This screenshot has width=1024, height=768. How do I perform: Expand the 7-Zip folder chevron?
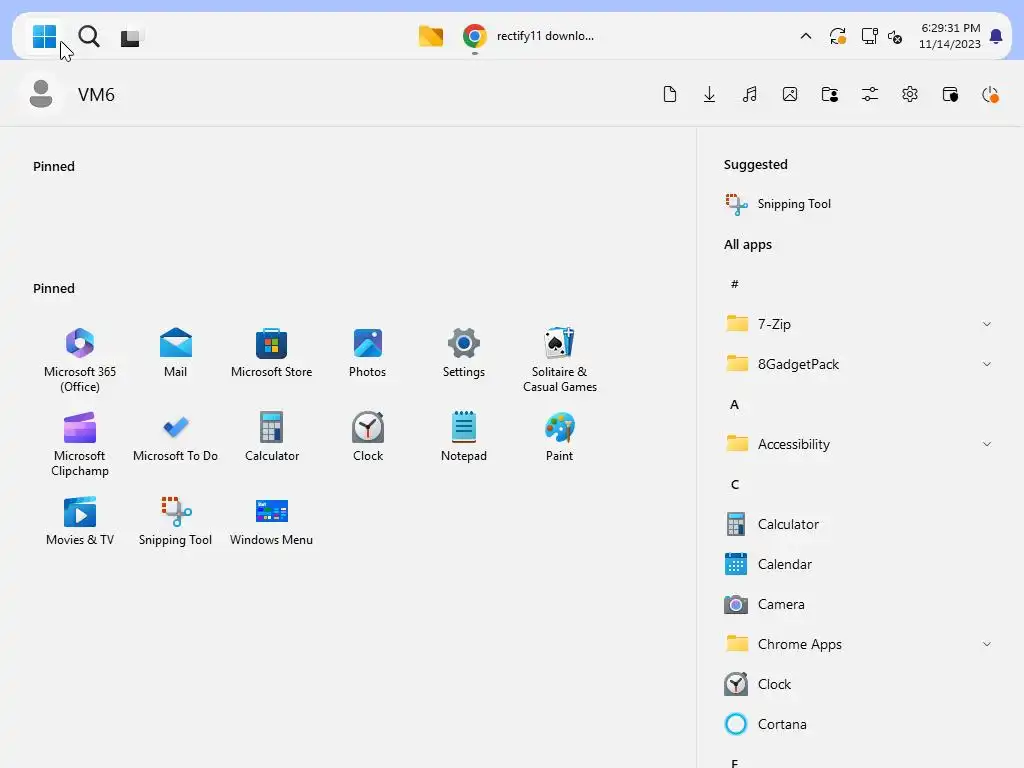pos(987,324)
